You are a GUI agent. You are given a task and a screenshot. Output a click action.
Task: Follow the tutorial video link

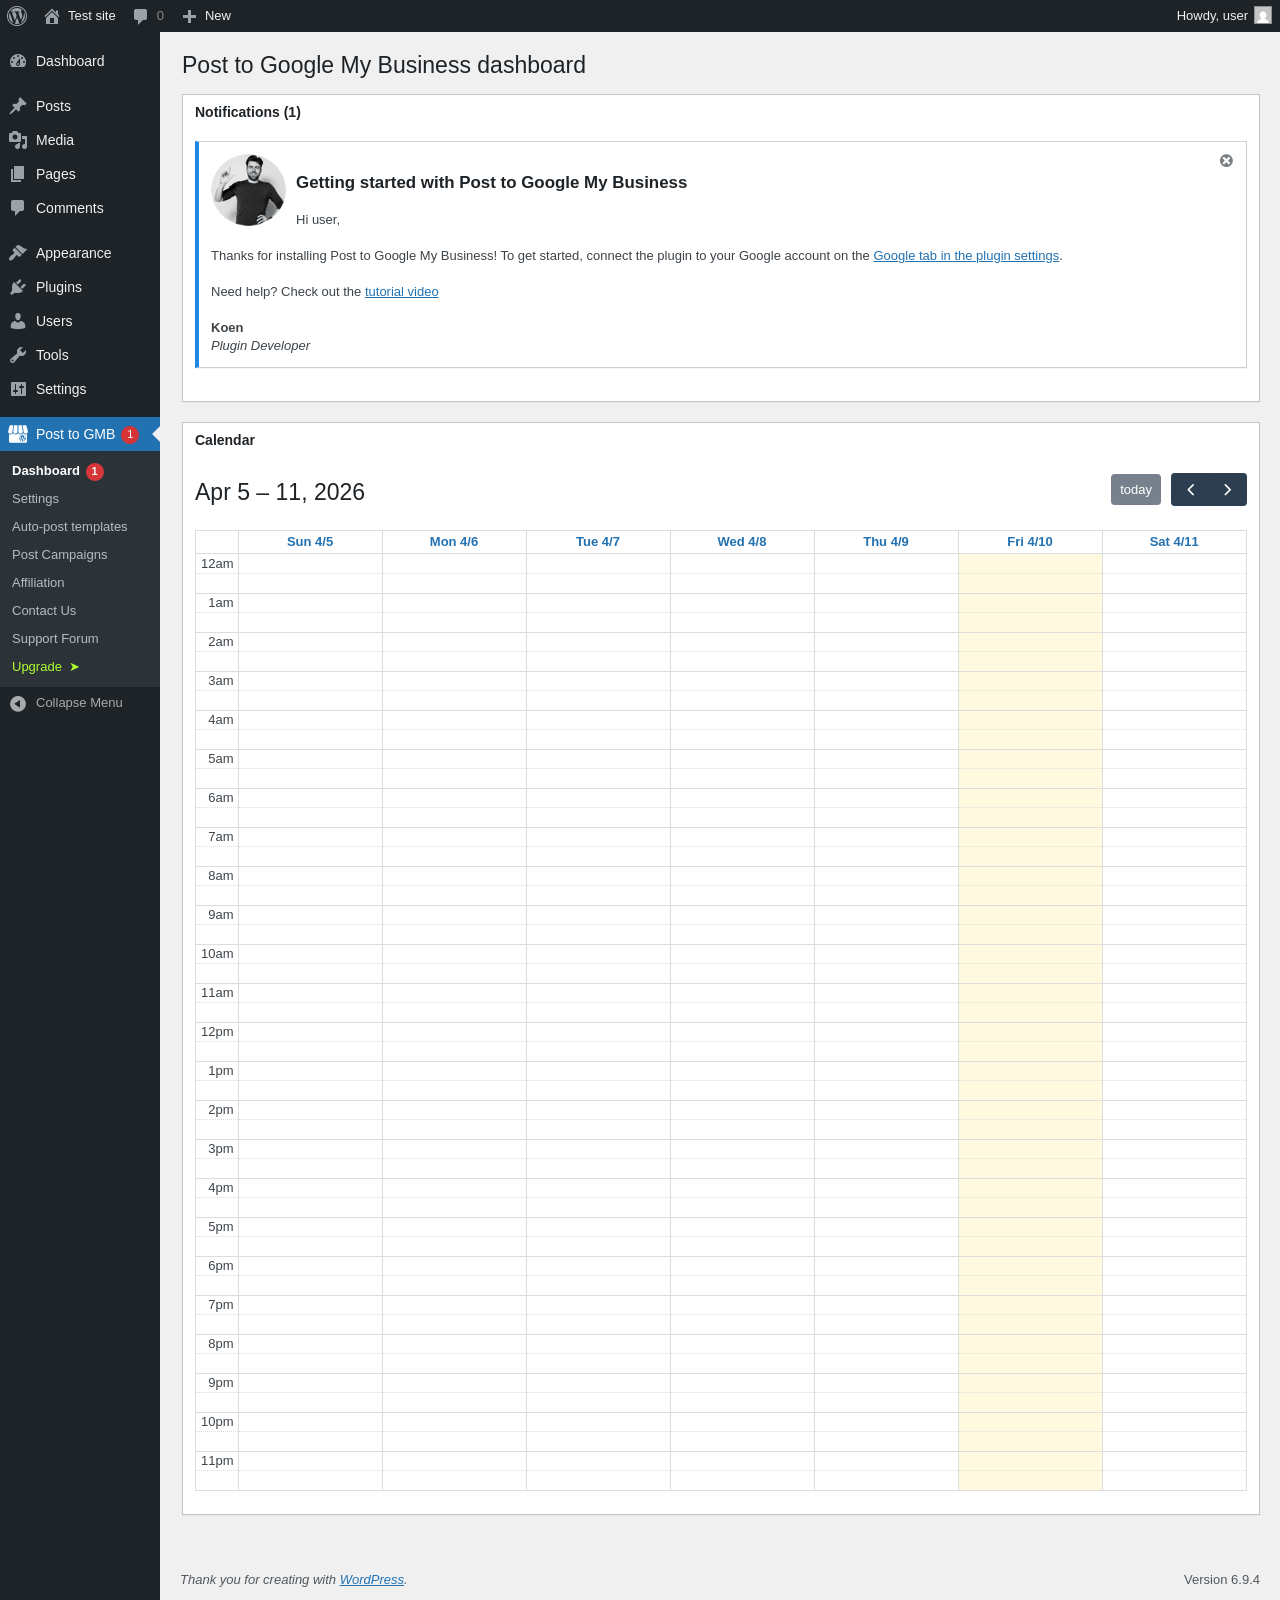click(x=401, y=292)
